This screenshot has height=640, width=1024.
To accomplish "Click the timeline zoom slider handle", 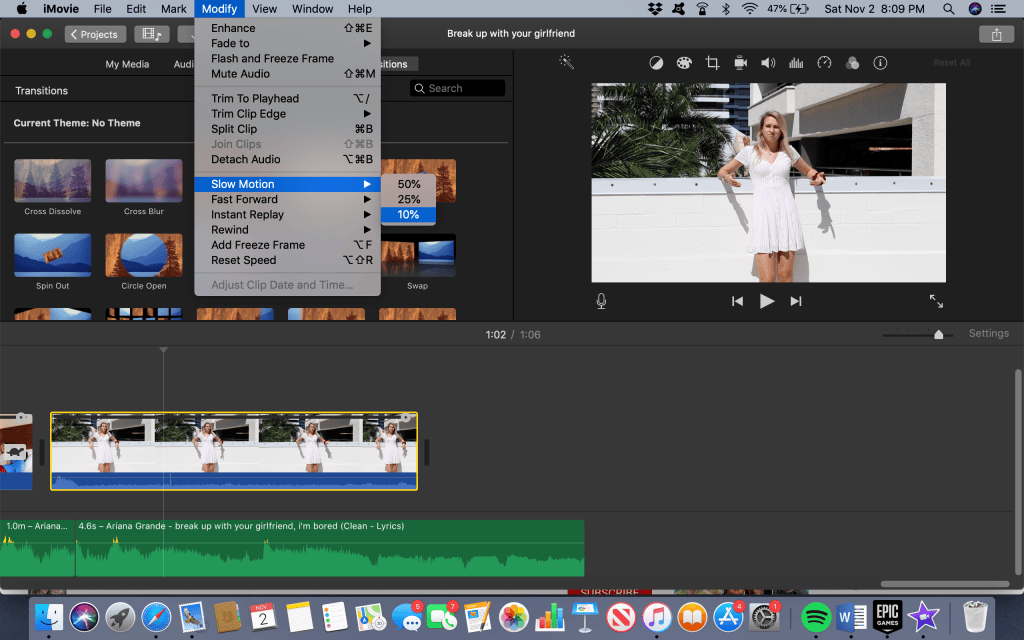I will point(938,334).
